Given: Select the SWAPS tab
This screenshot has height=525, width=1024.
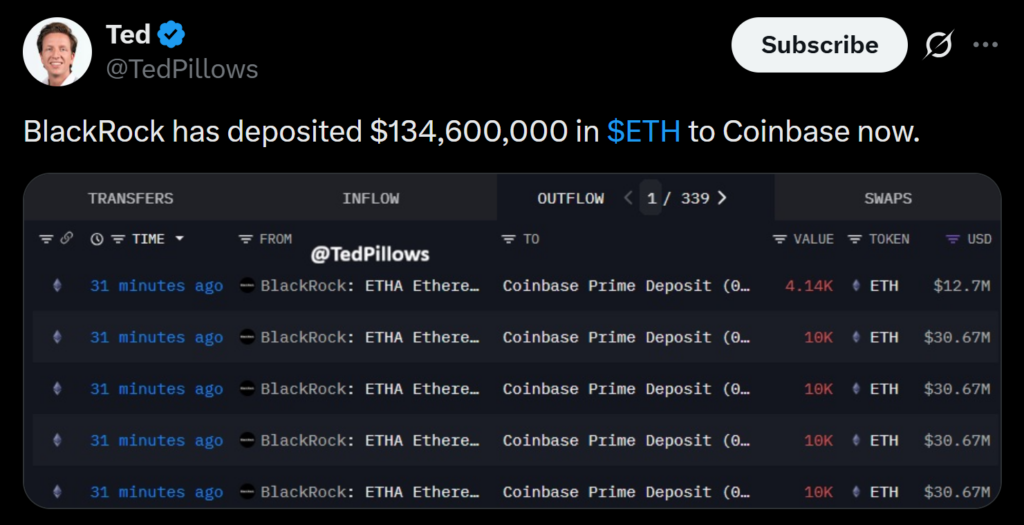Looking at the screenshot, I should [888, 198].
